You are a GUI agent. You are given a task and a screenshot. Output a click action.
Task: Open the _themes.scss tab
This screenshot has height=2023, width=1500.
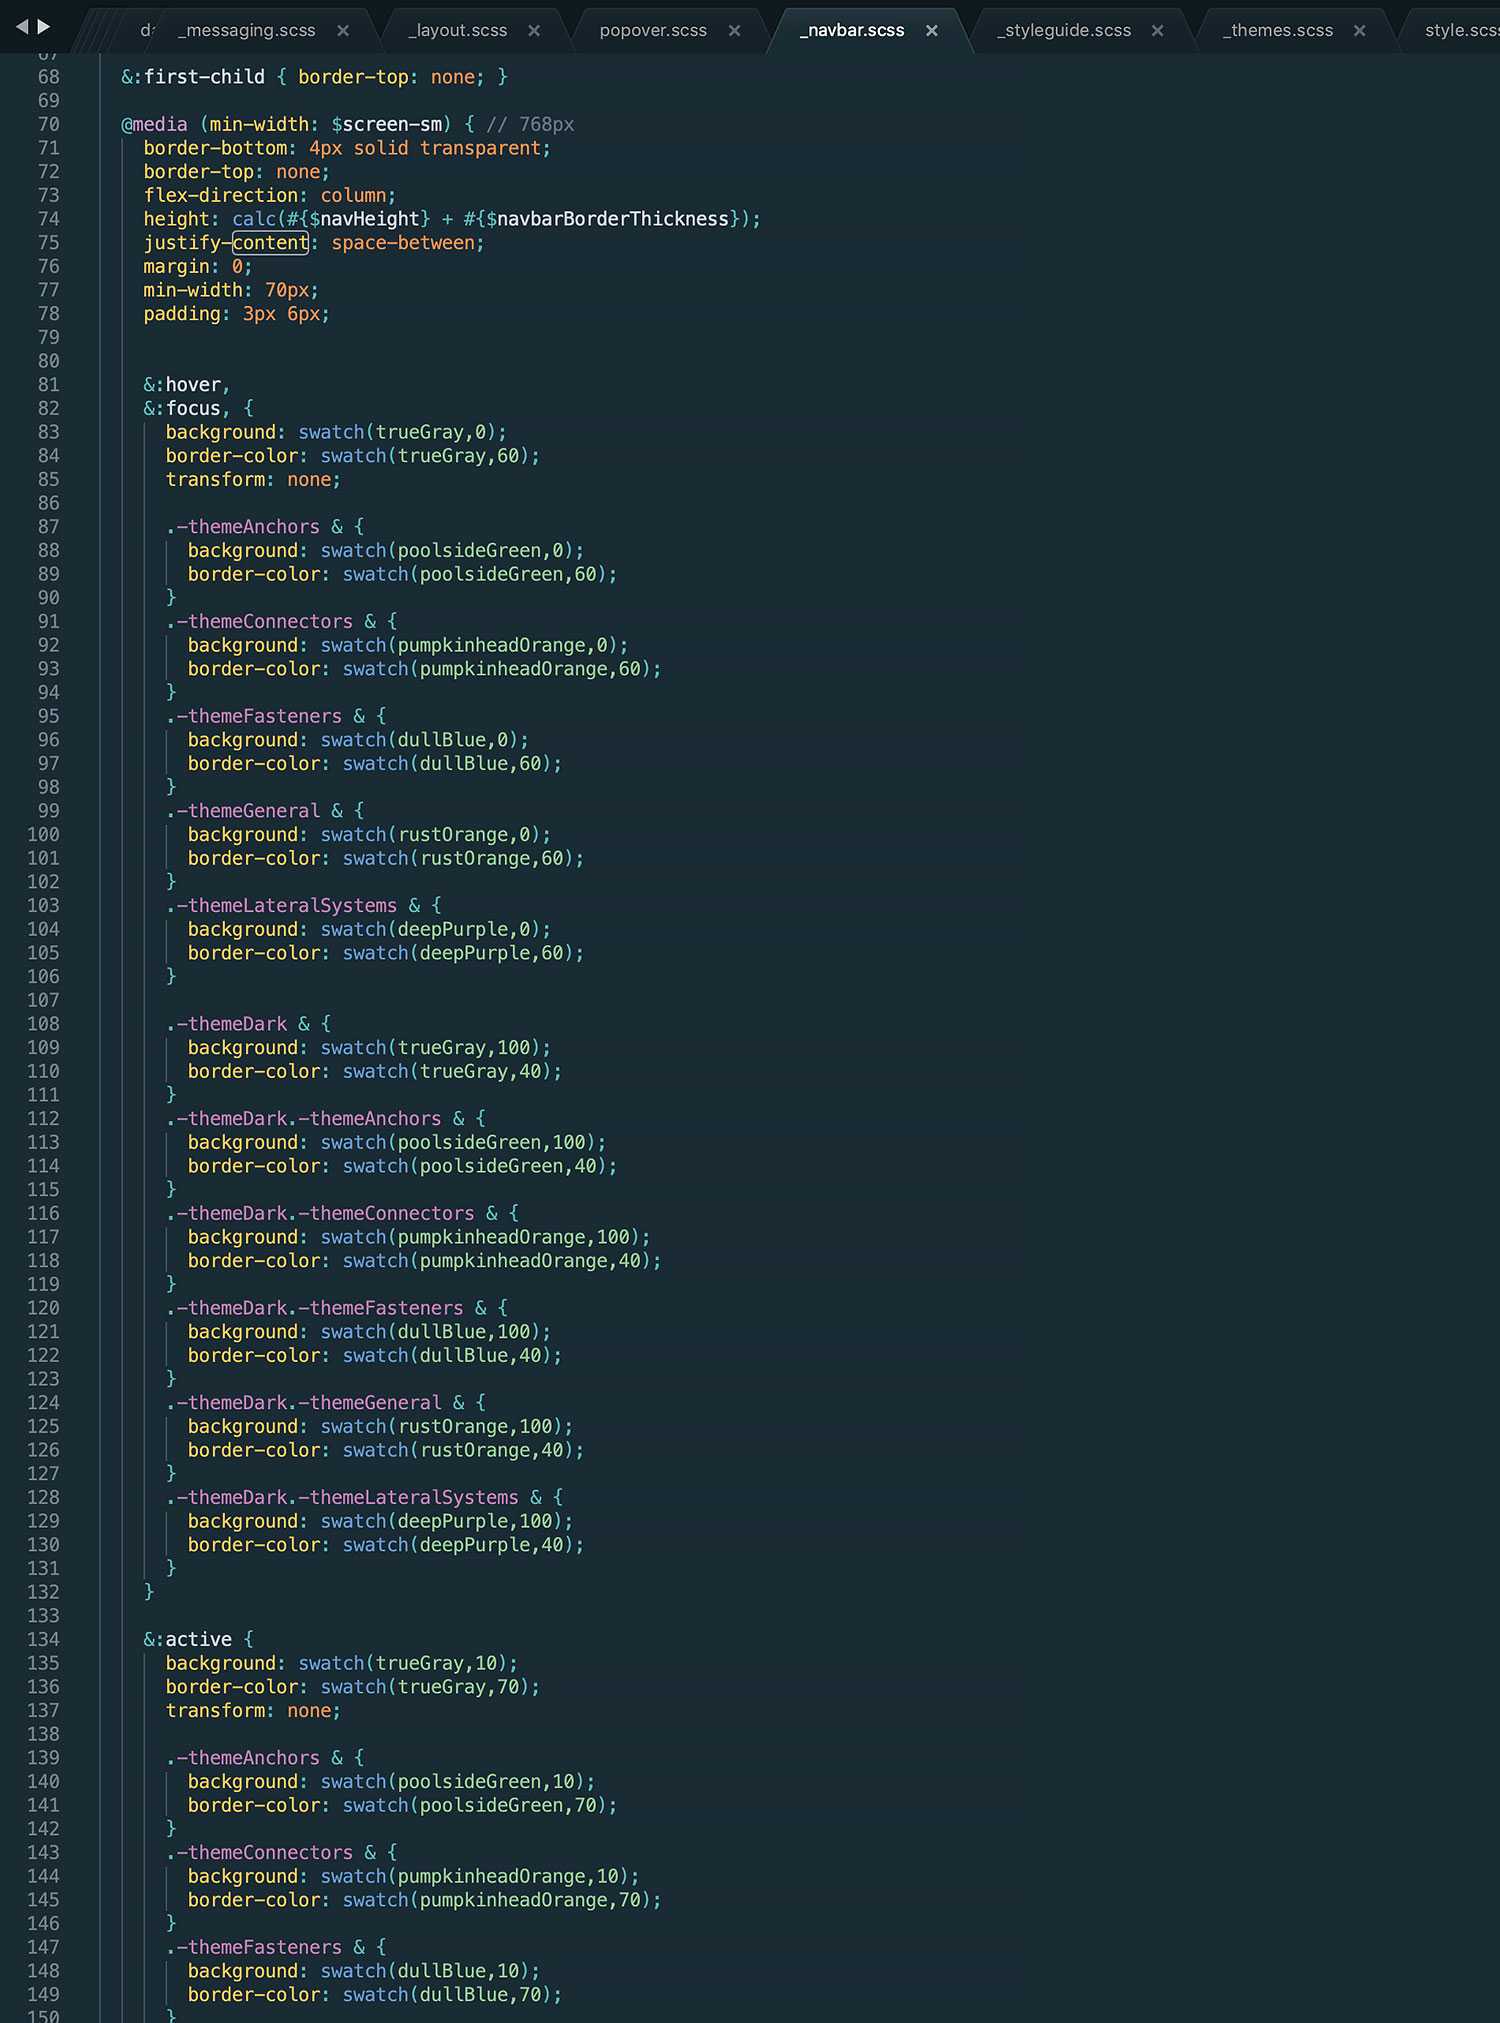tap(1277, 31)
